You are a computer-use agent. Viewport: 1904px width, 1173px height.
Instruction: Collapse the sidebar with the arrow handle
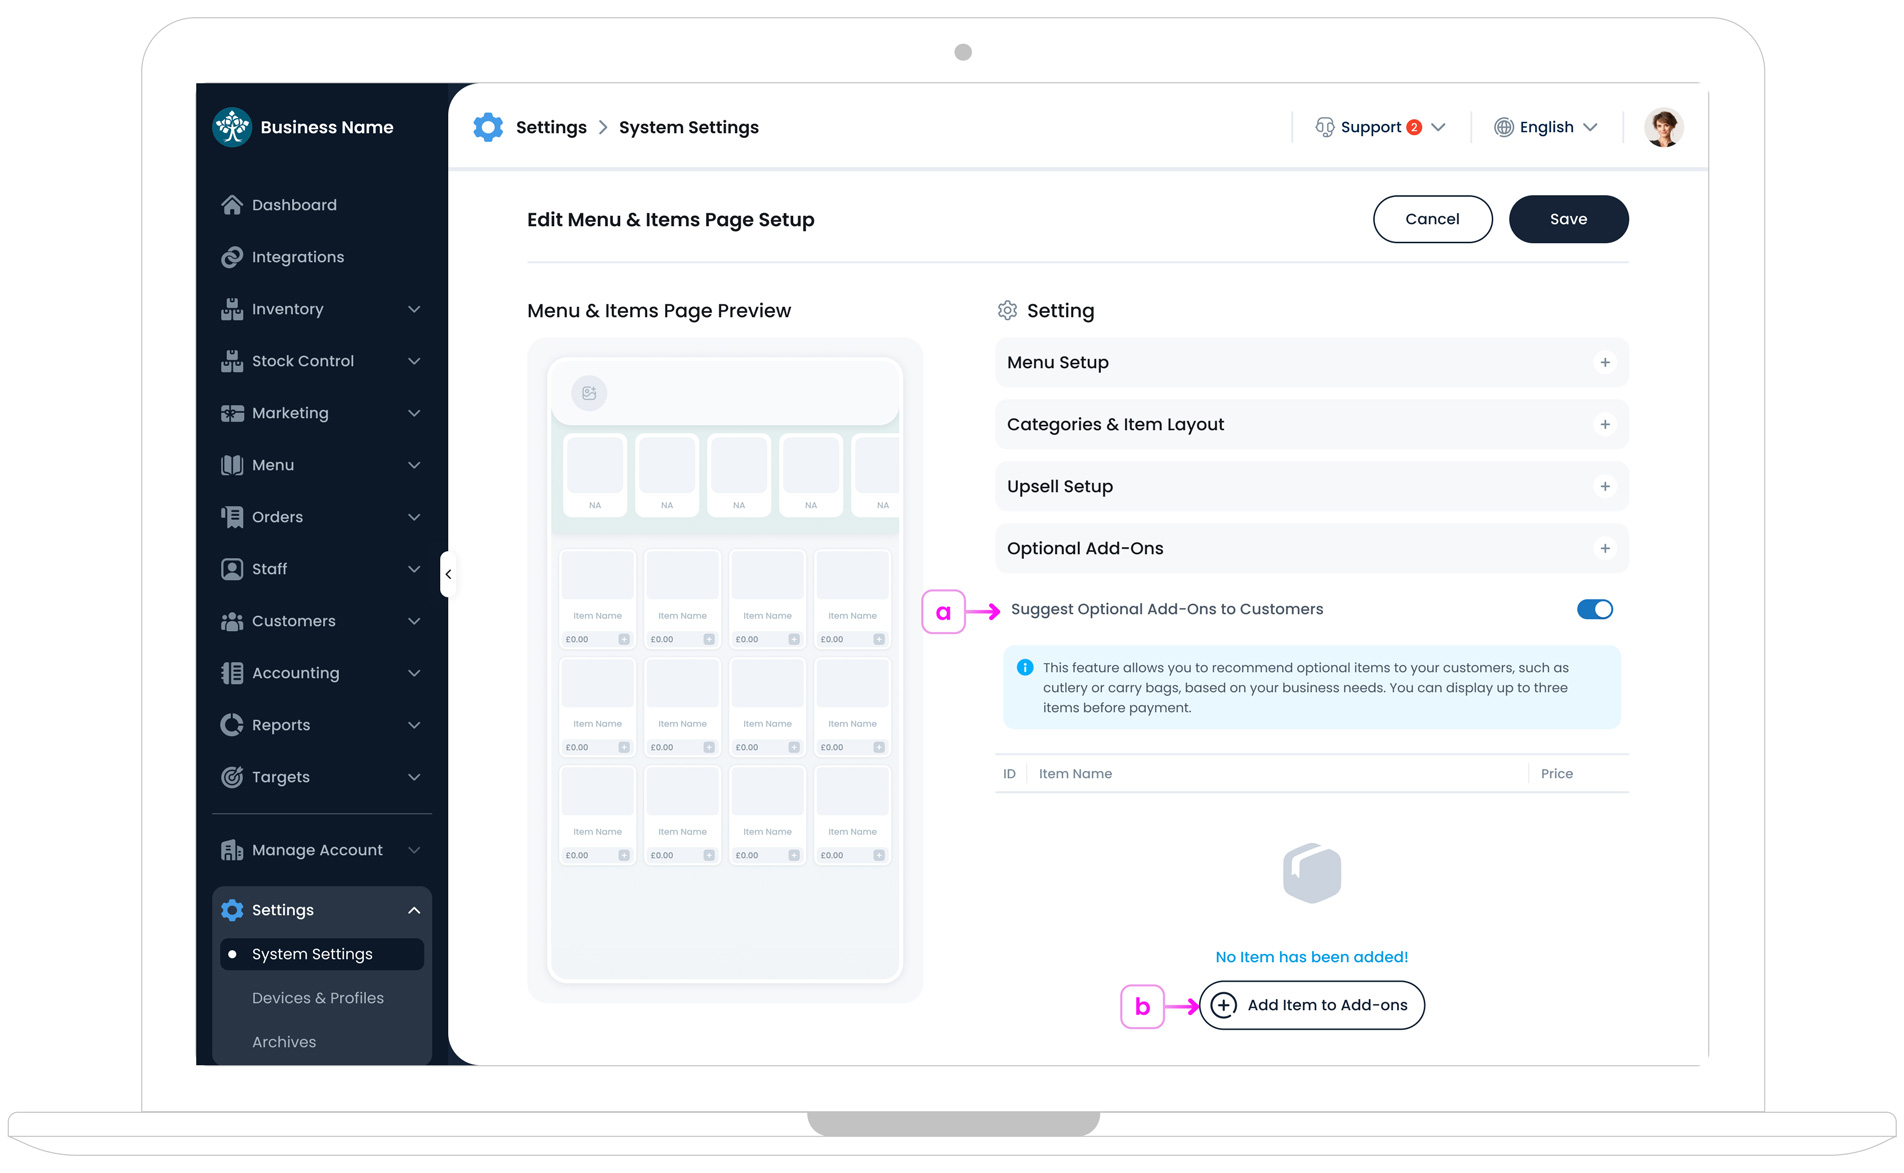[448, 573]
